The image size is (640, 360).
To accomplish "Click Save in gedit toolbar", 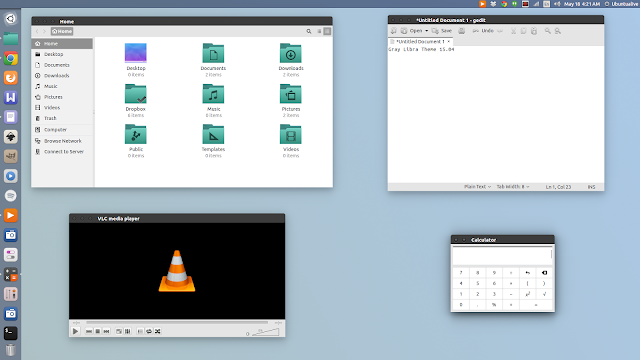I will [x=442, y=31].
